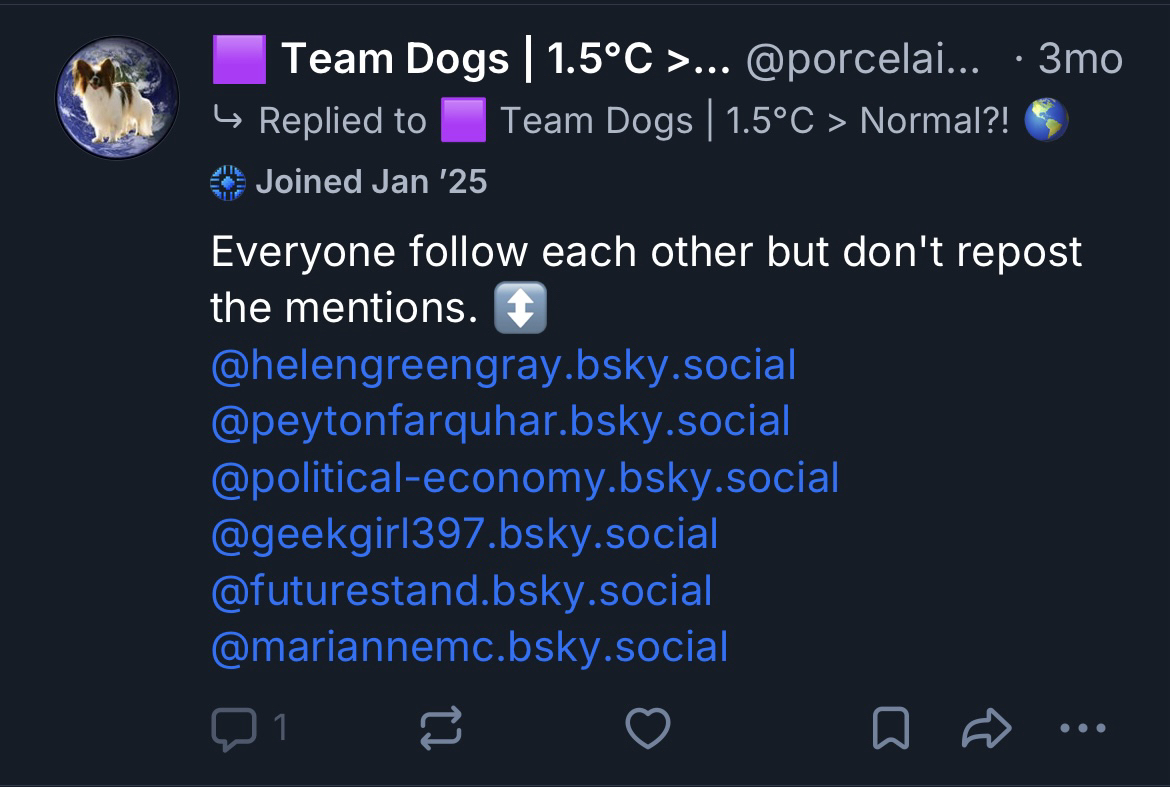
Task: Open the three-dot more options menu
Action: point(1082,728)
